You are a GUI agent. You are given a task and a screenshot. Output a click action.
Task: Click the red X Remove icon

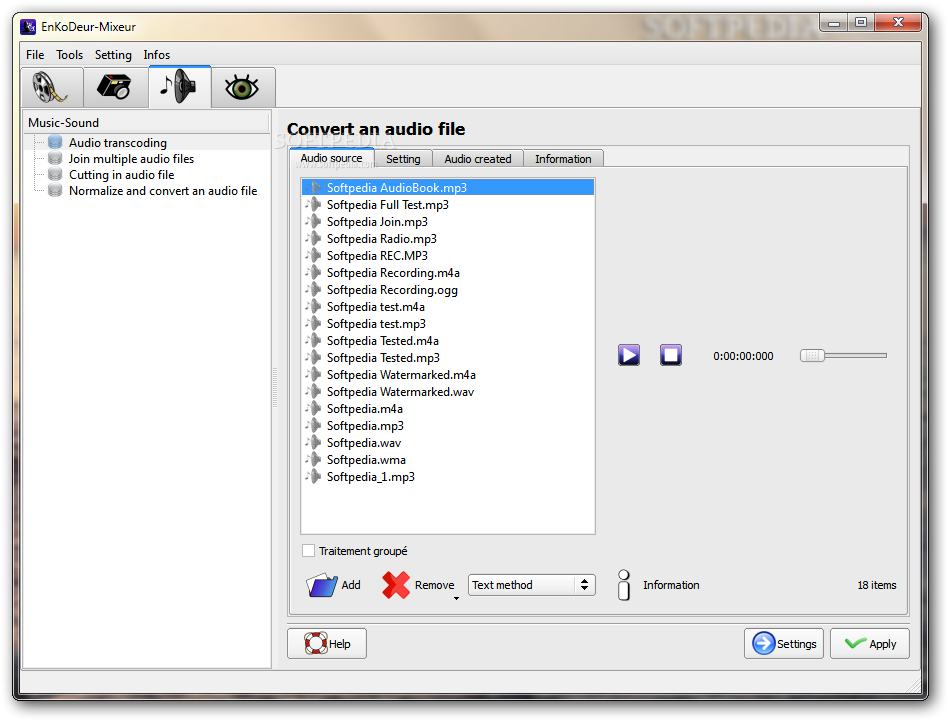point(396,585)
